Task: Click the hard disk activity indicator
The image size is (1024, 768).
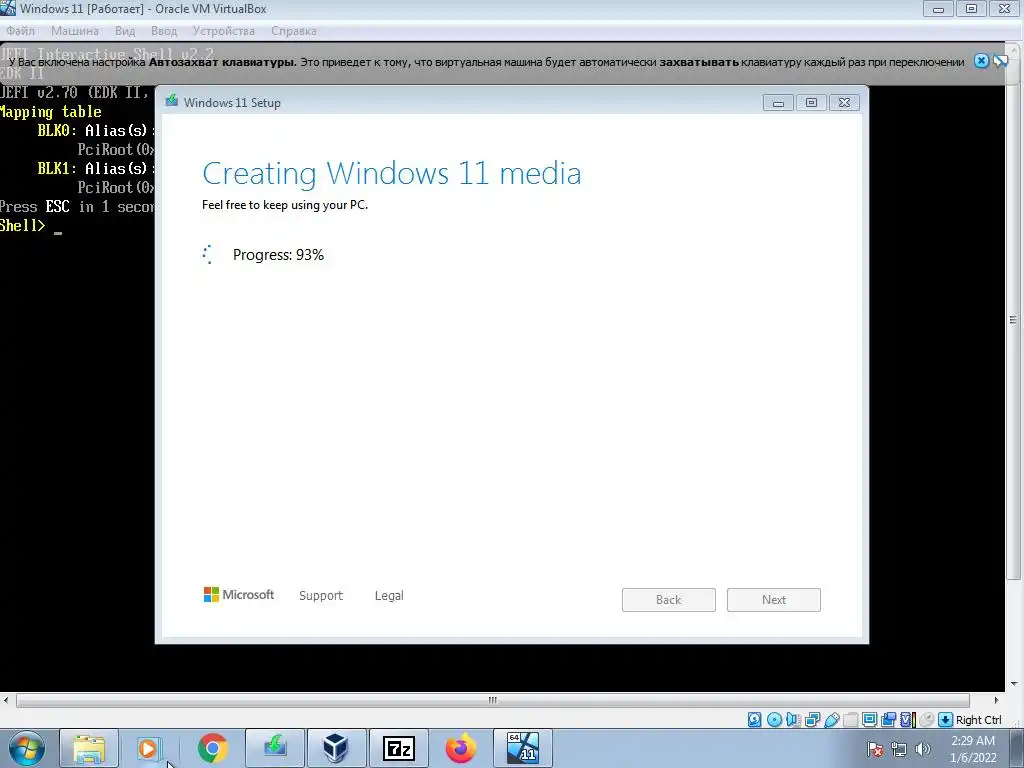Action: (x=754, y=720)
